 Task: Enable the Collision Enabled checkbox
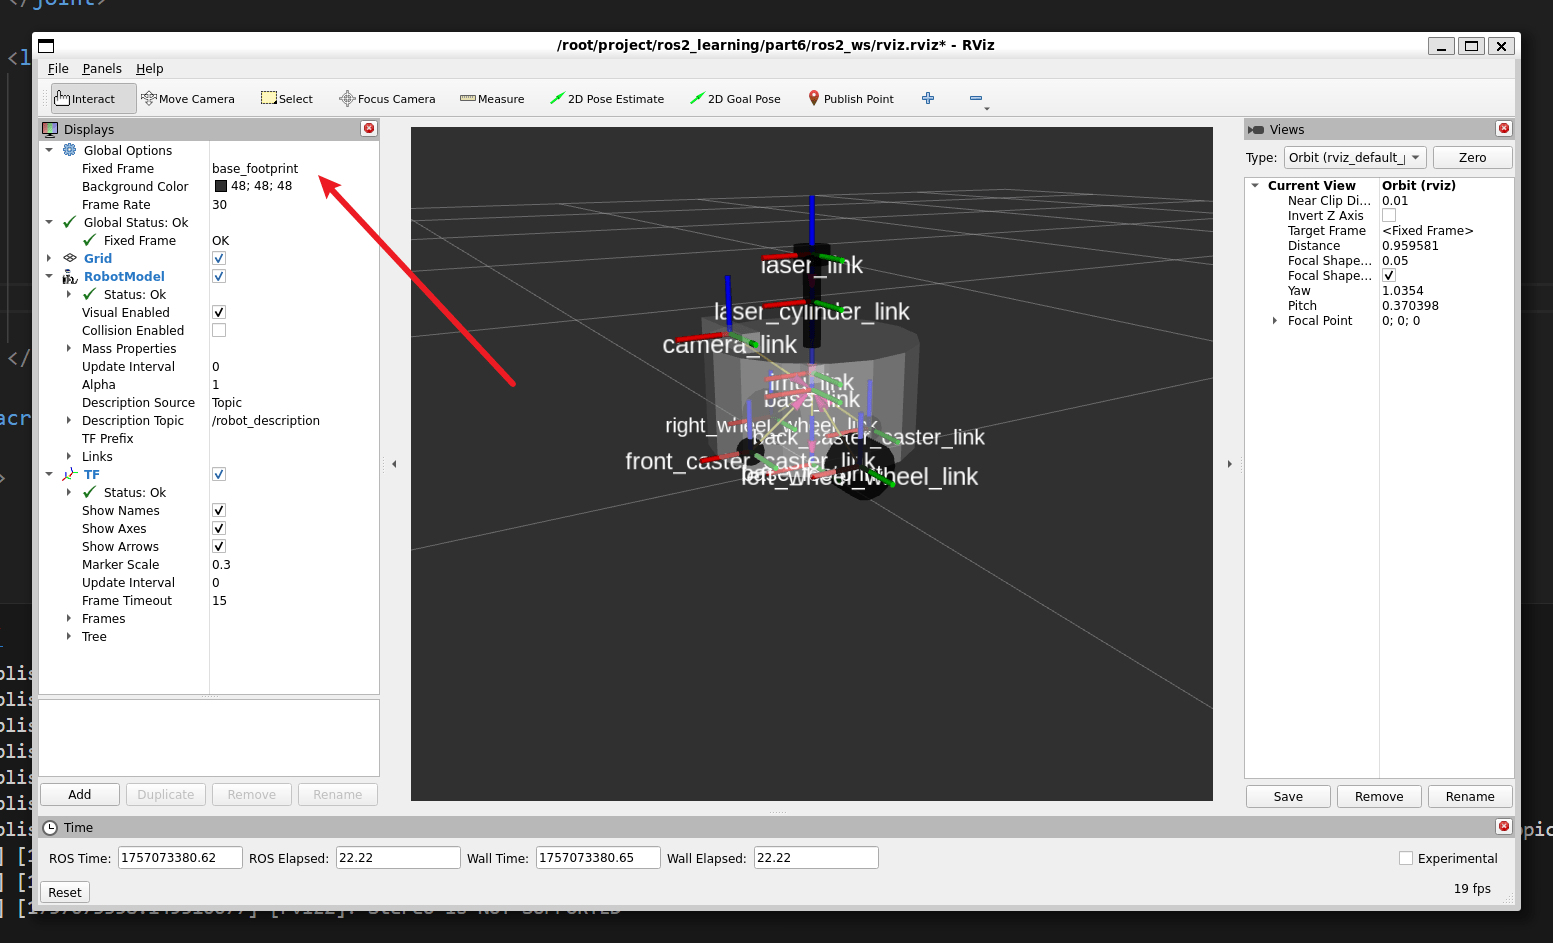pos(219,330)
